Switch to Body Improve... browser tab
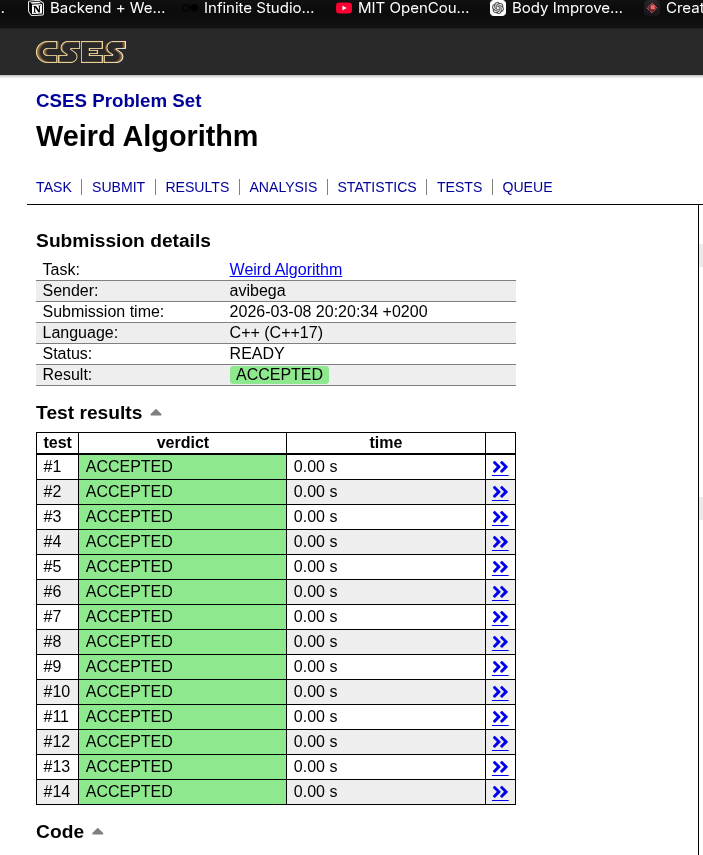The width and height of the screenshot is (703, 855). pos(556,8)
